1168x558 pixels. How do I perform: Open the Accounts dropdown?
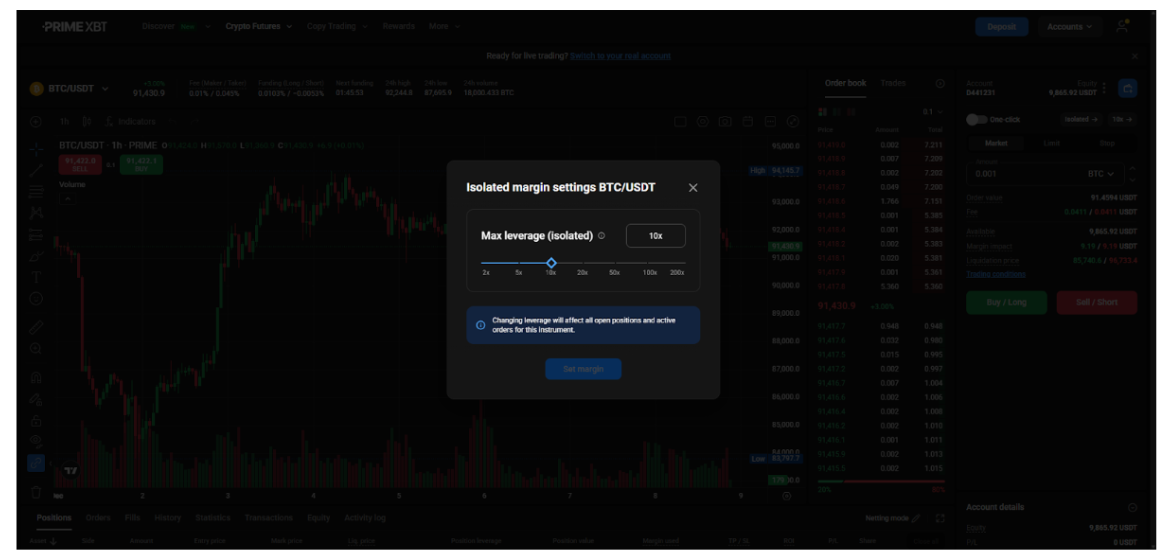click(x=1070, y=27)
